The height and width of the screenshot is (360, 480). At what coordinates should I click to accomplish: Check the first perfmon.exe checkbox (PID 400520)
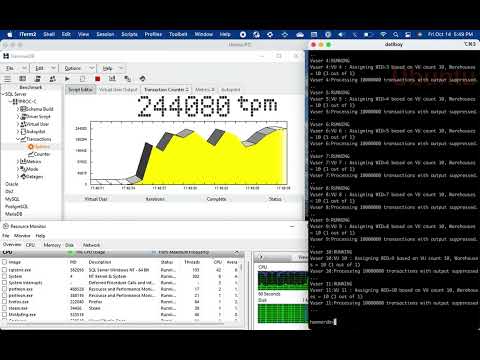click(5, 289)
